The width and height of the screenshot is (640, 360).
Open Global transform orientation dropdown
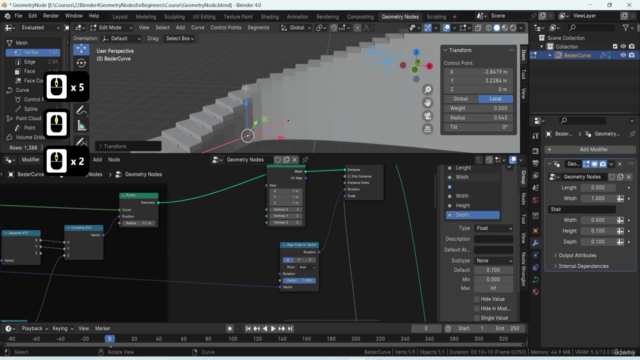296,28
